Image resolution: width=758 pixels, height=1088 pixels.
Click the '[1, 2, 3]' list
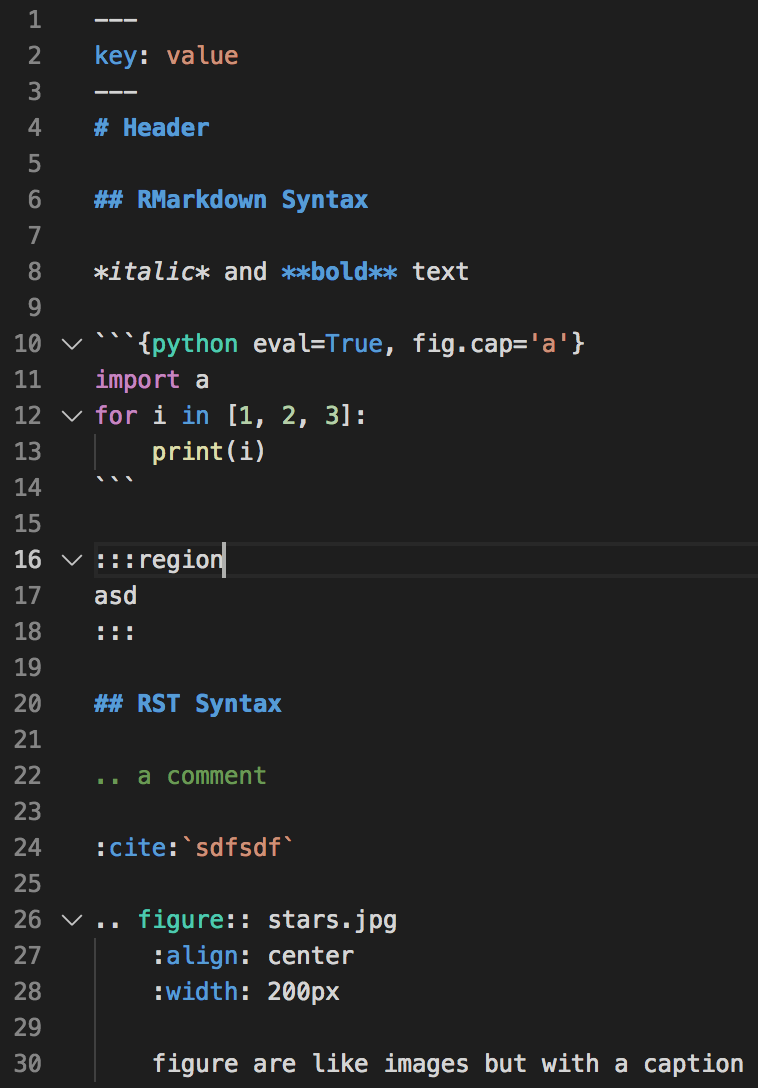pos(289,416)
